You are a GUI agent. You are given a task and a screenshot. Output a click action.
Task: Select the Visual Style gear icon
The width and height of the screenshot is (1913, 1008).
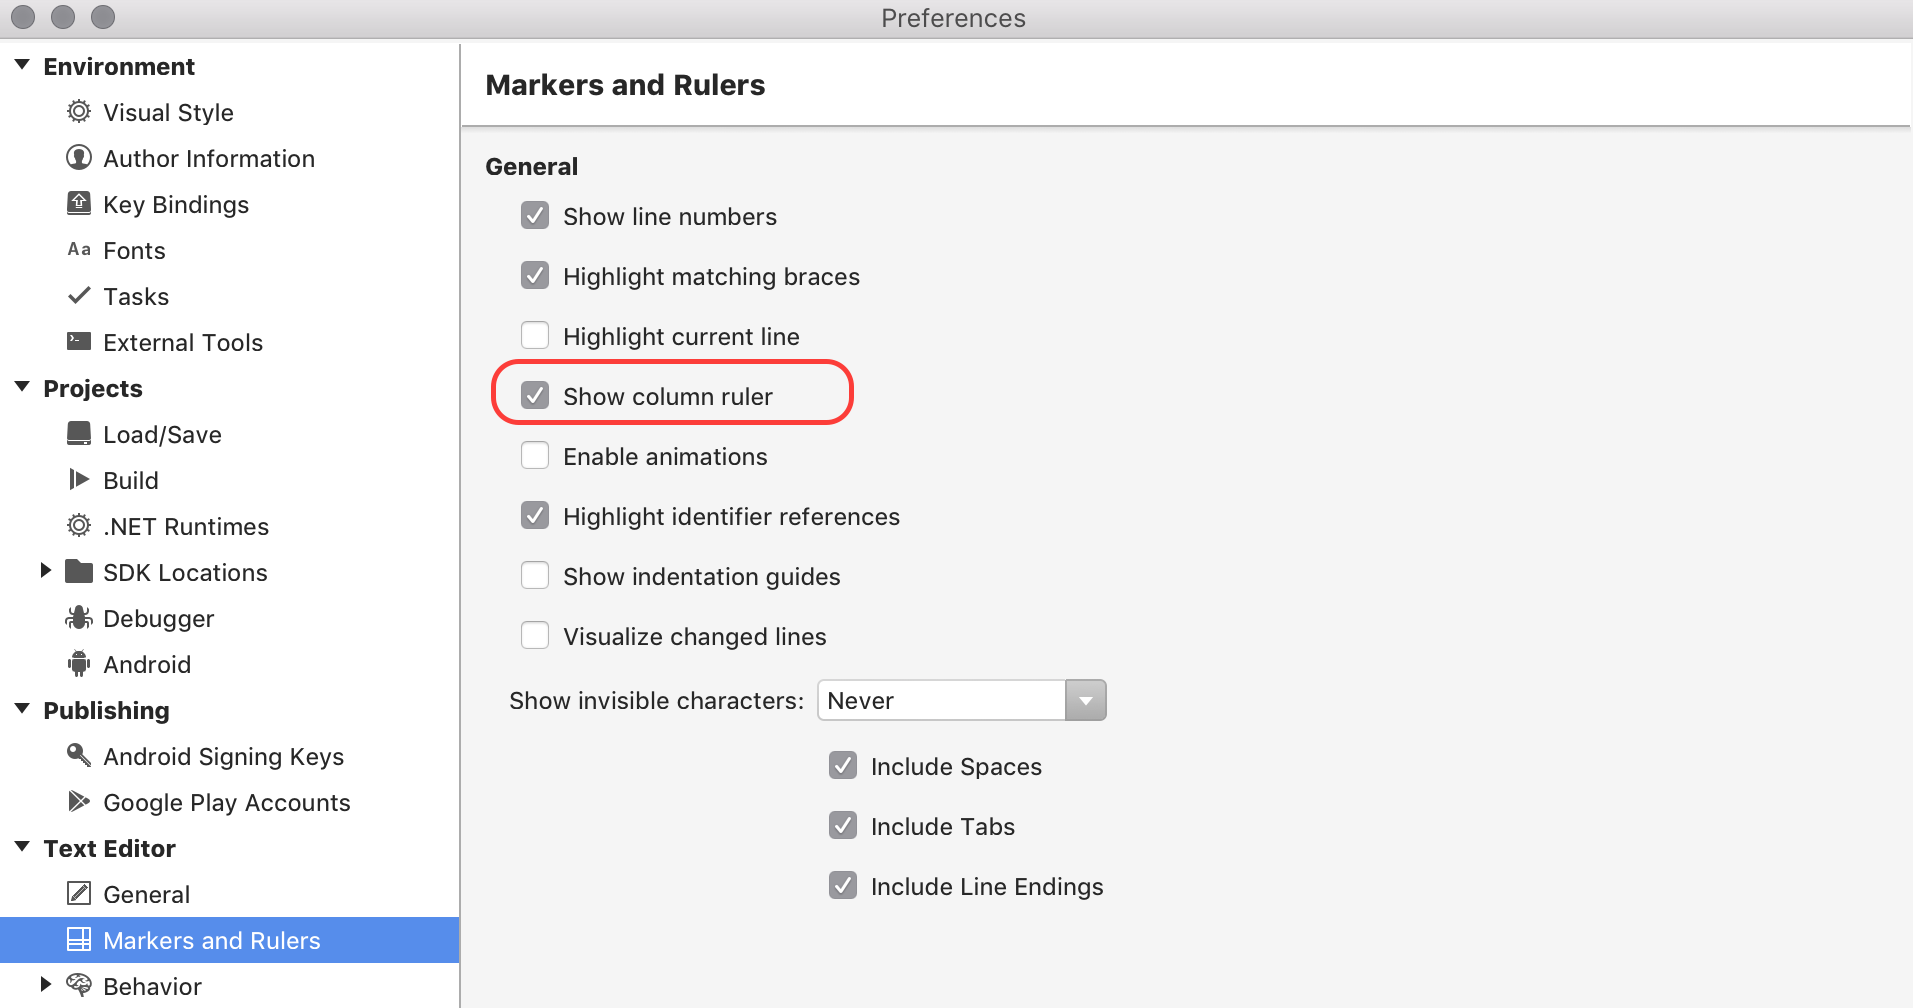tap(78, 112)
